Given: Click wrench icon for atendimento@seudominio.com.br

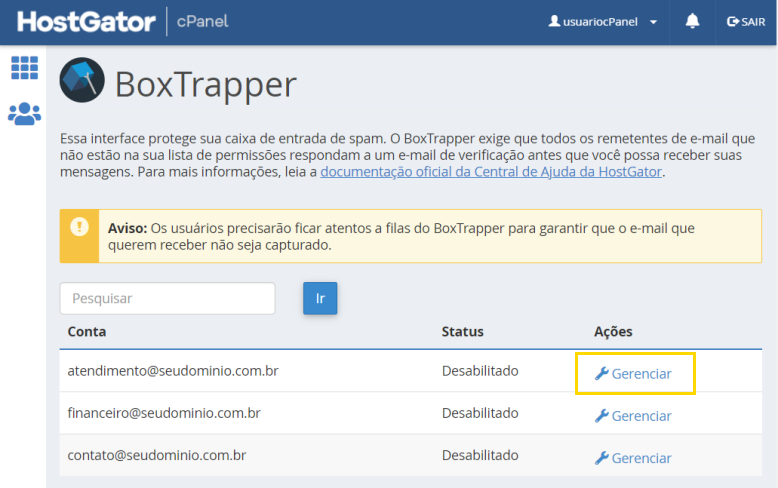Looking at the screenshot, I should tap(601, 373).
